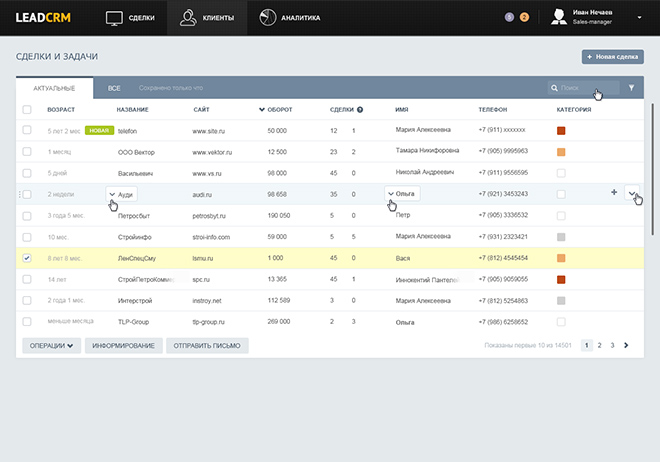Click the dark orange category swatch for telefon
The image size is (660, 462).
[x=561, y=131]
